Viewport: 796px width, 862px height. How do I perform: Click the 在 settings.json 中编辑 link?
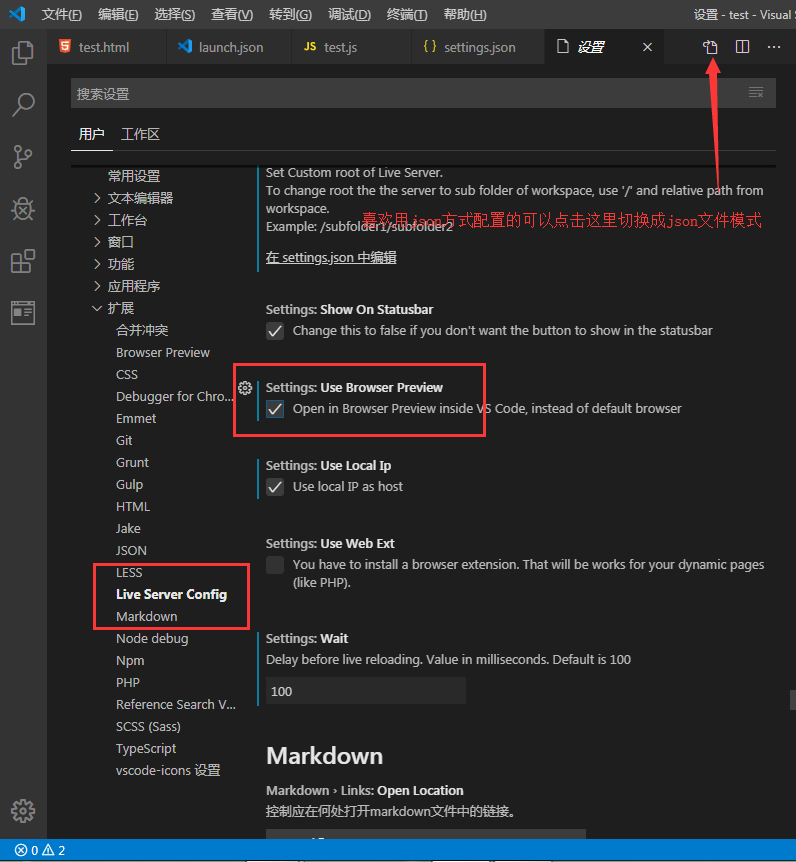[x=331, y=257]
